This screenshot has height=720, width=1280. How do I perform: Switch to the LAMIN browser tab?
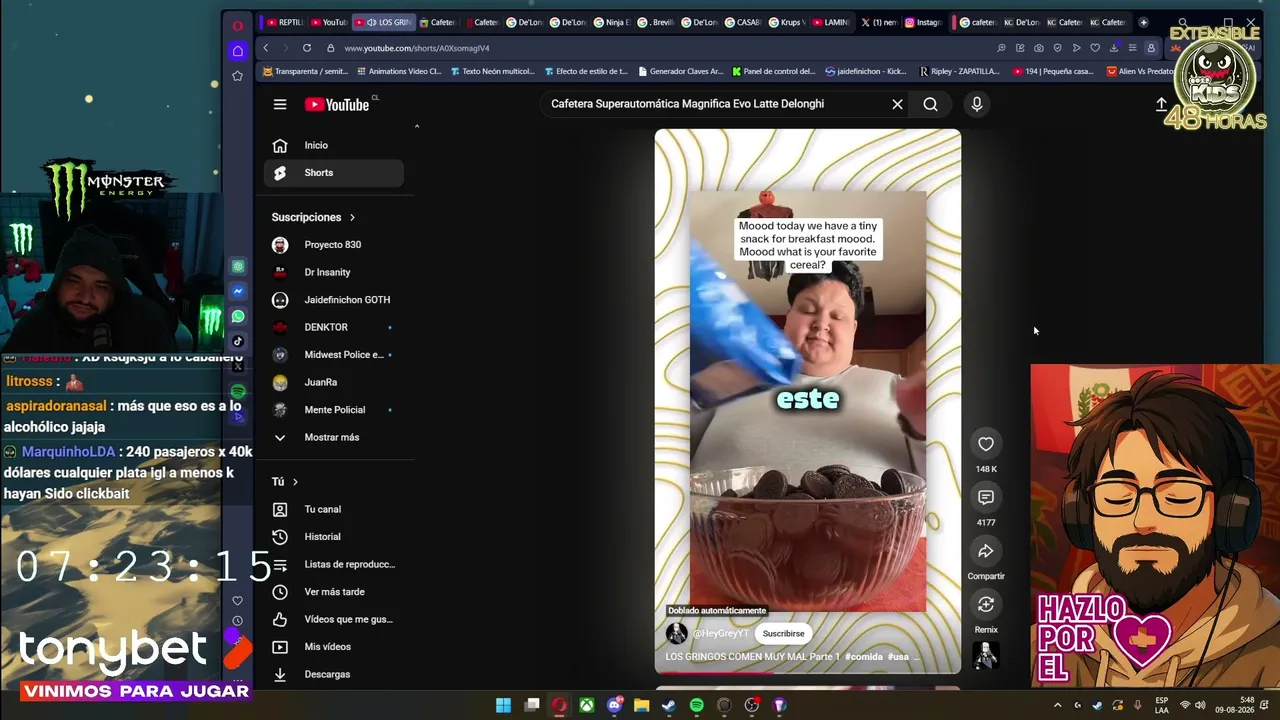pyautogui.click(x=830, y=22)
